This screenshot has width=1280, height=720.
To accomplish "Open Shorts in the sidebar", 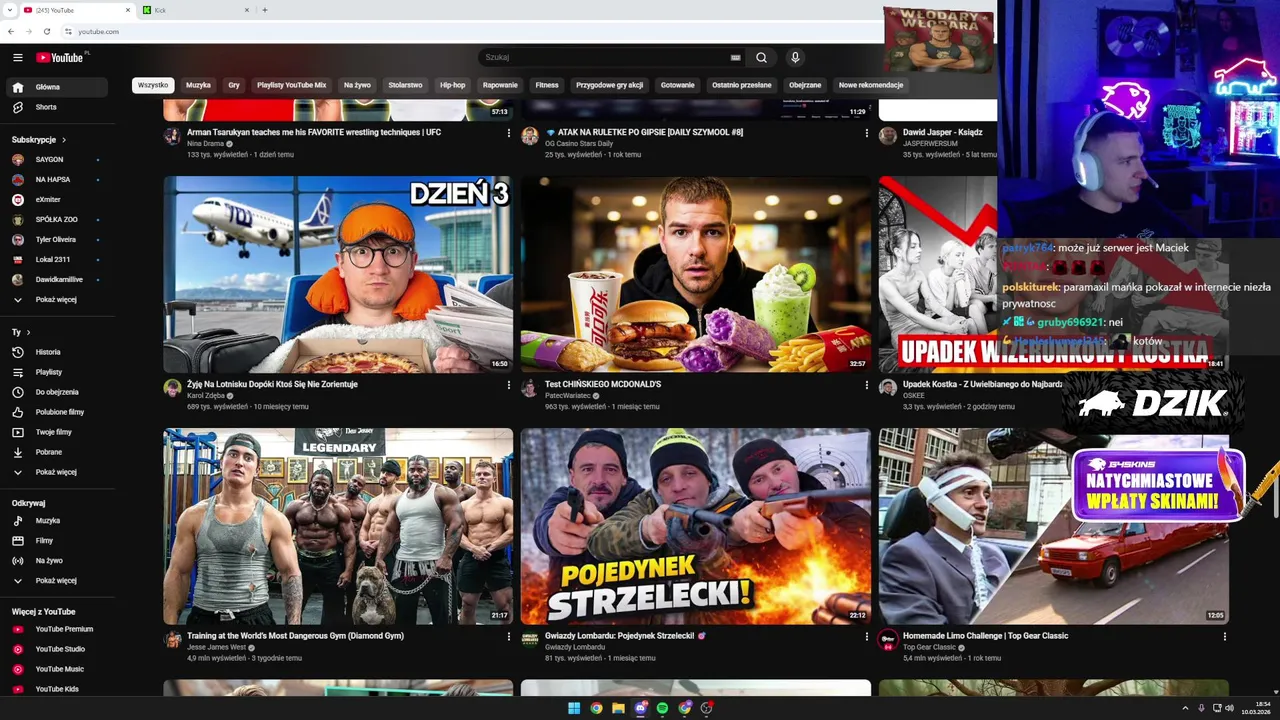I will tap(59, 107).
